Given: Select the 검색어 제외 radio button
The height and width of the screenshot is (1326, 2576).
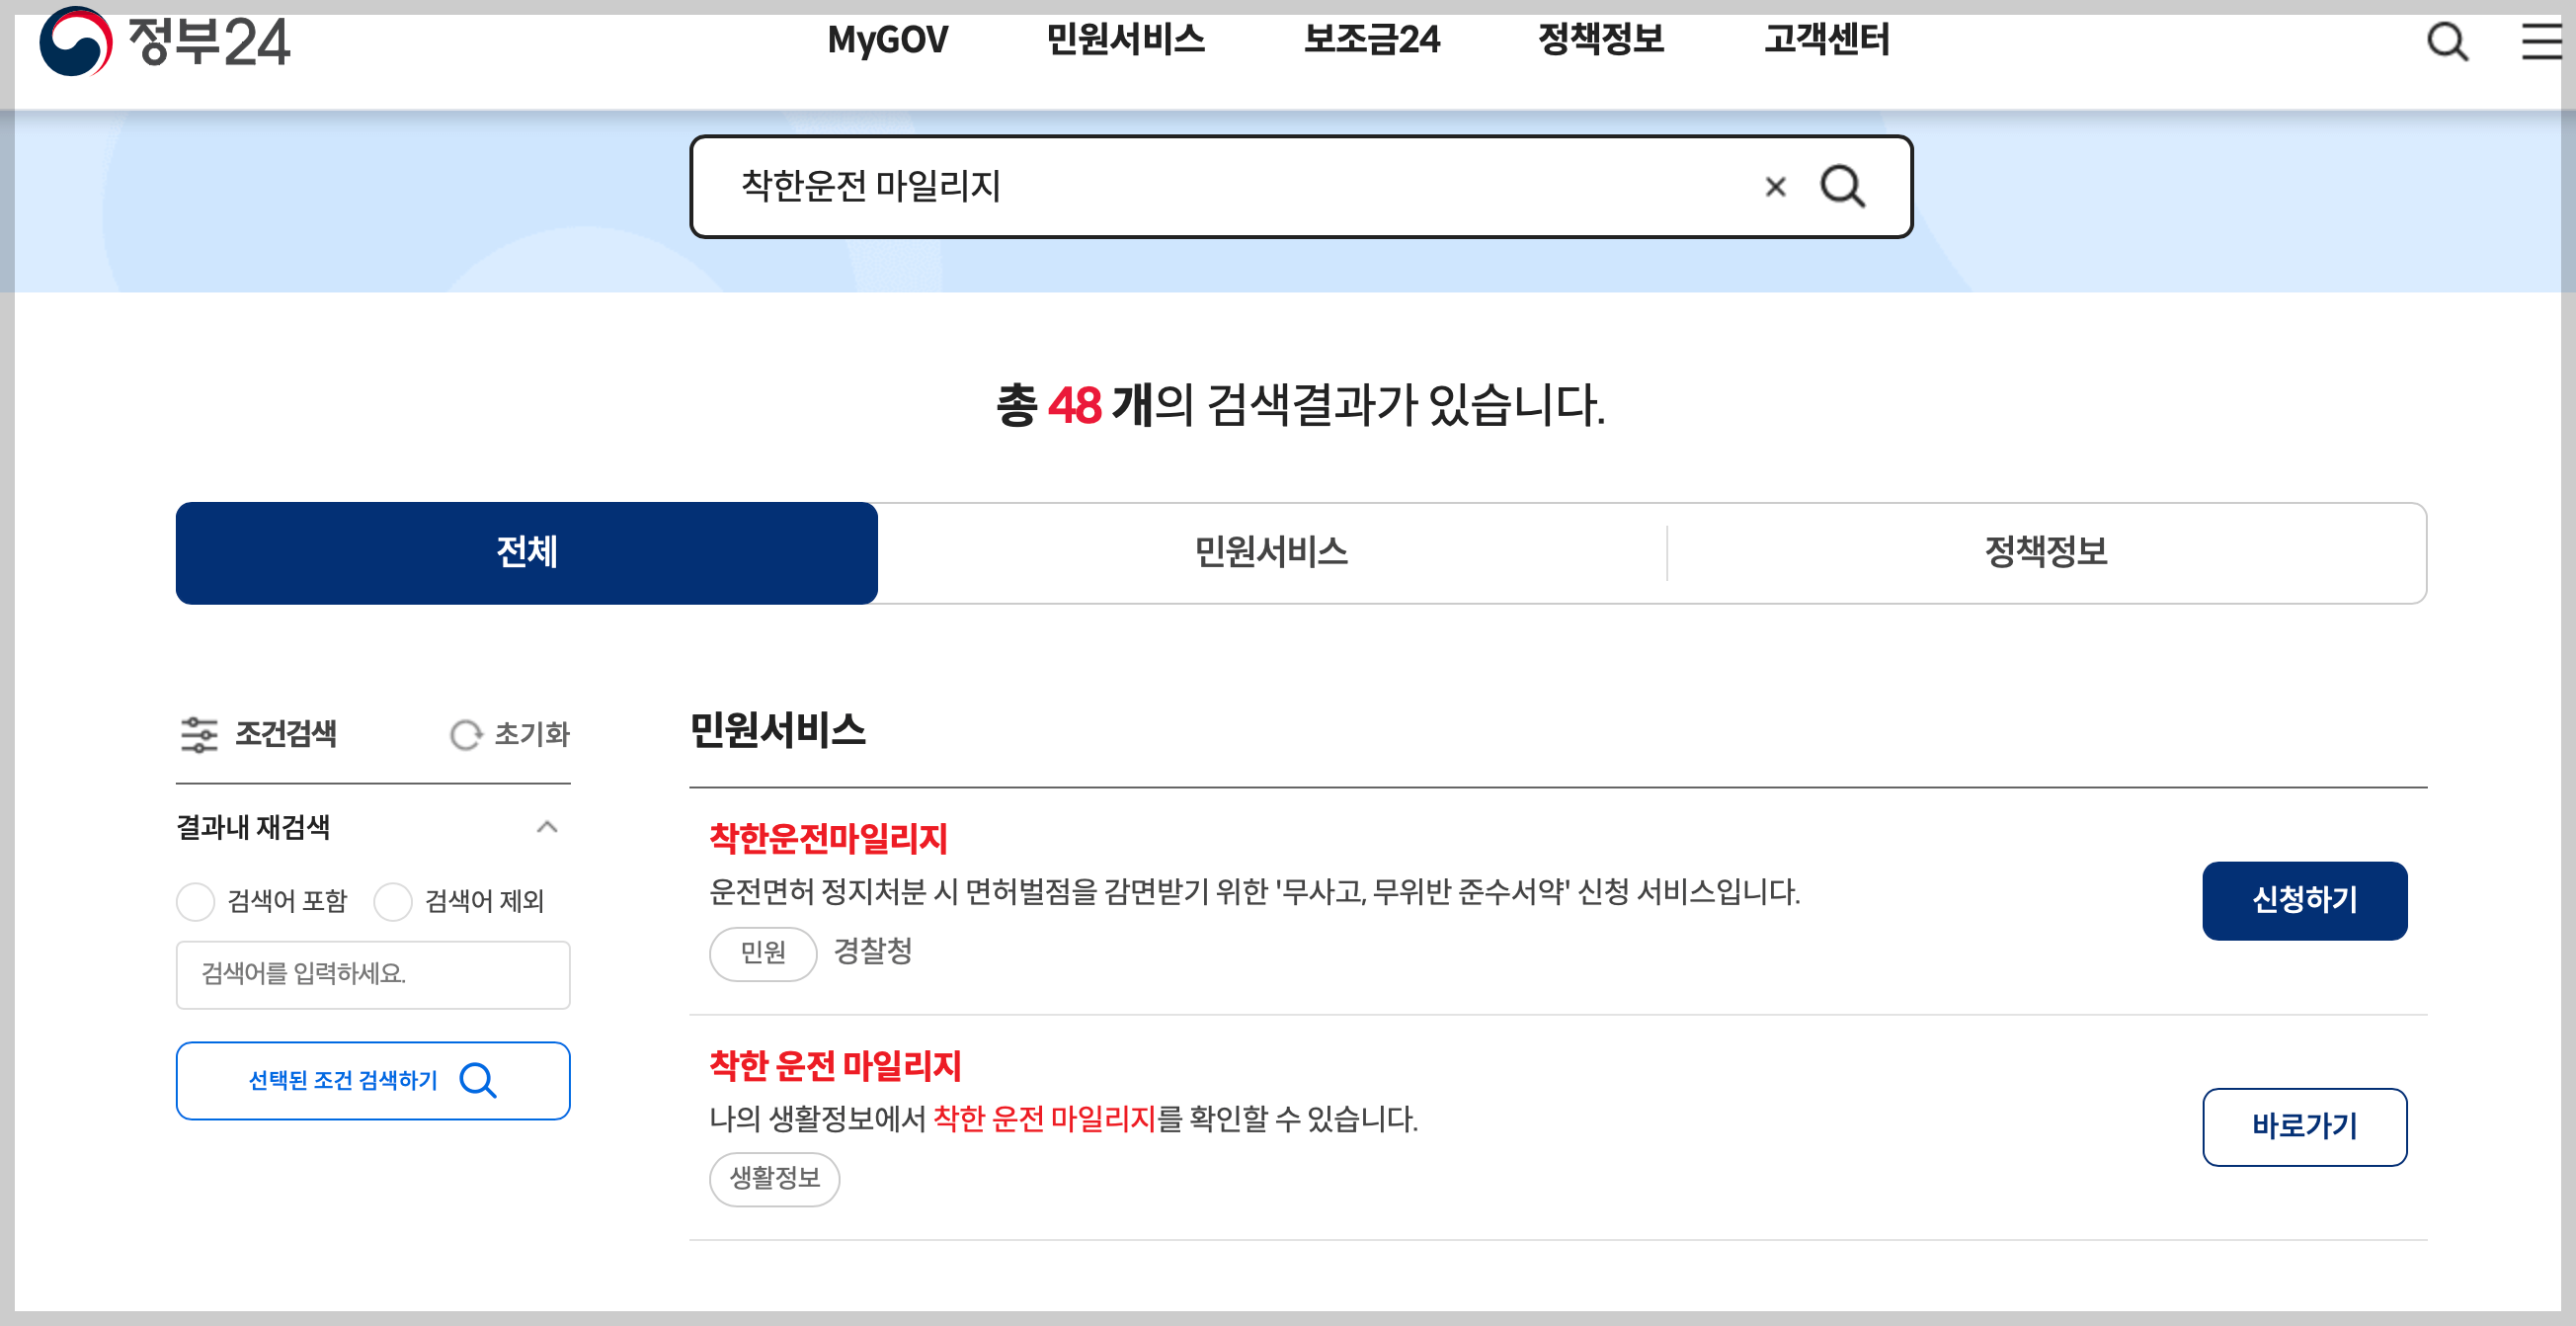Looking at the screenshot, I should [x=393, y=901].
